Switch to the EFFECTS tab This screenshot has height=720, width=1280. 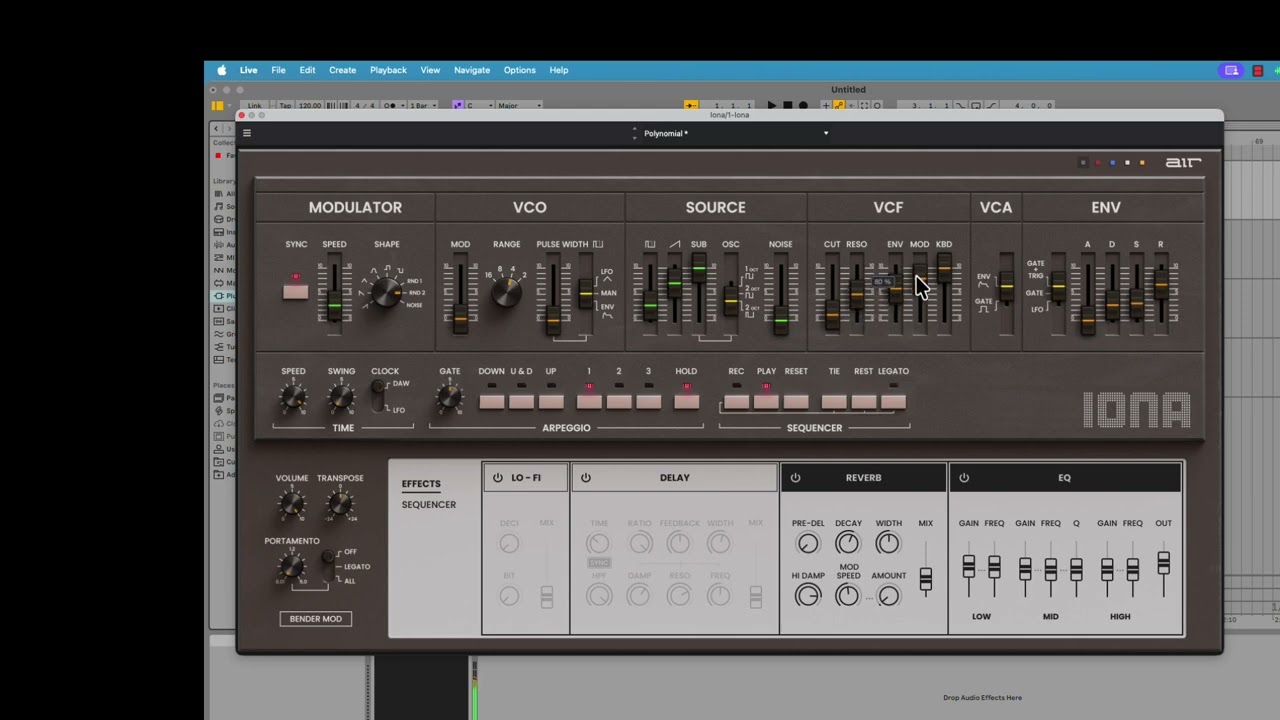(421, 484)
